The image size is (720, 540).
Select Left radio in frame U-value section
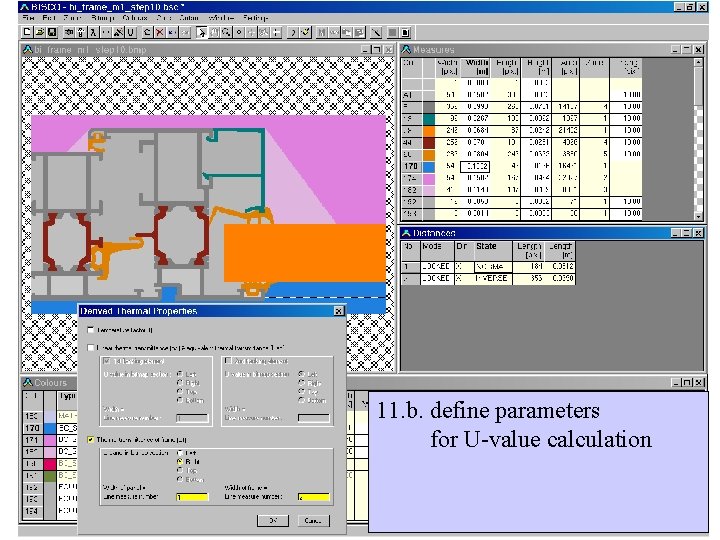[x=180, y=453]
